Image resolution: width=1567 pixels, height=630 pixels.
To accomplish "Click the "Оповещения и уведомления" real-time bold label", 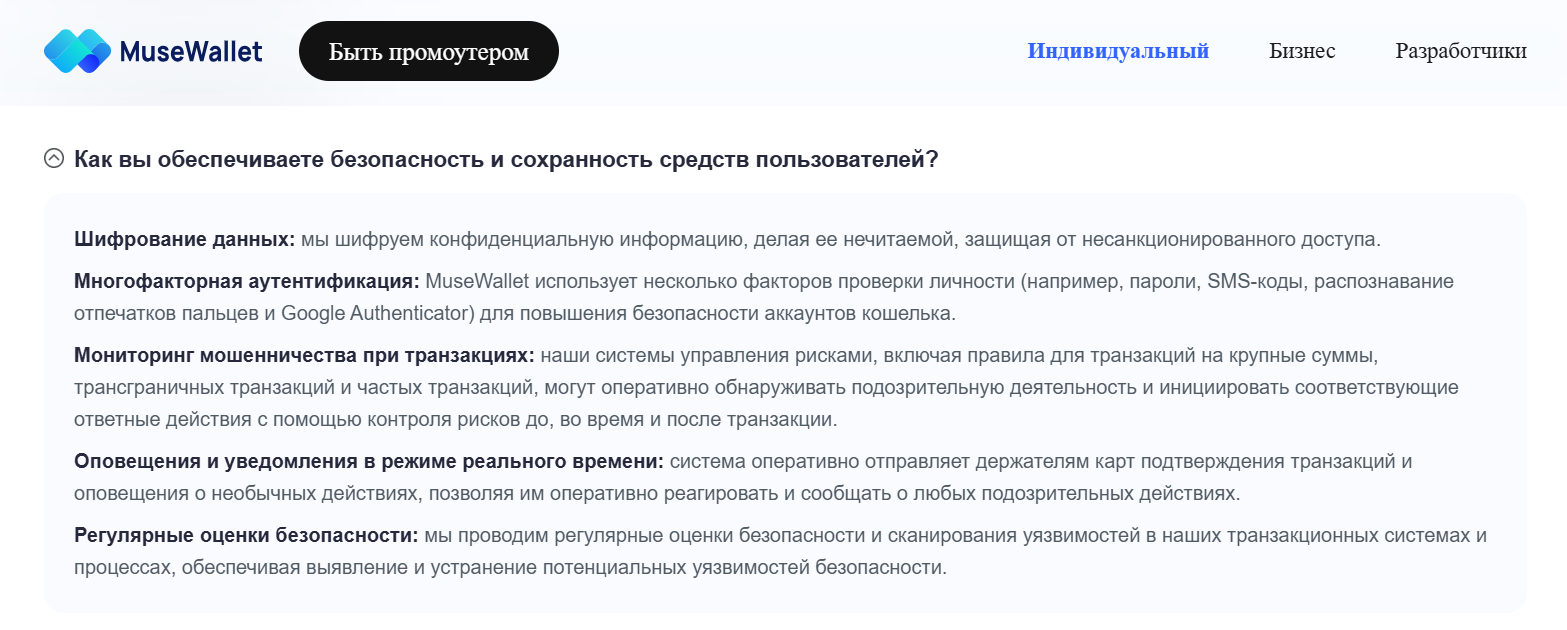I will click(368, 462).
